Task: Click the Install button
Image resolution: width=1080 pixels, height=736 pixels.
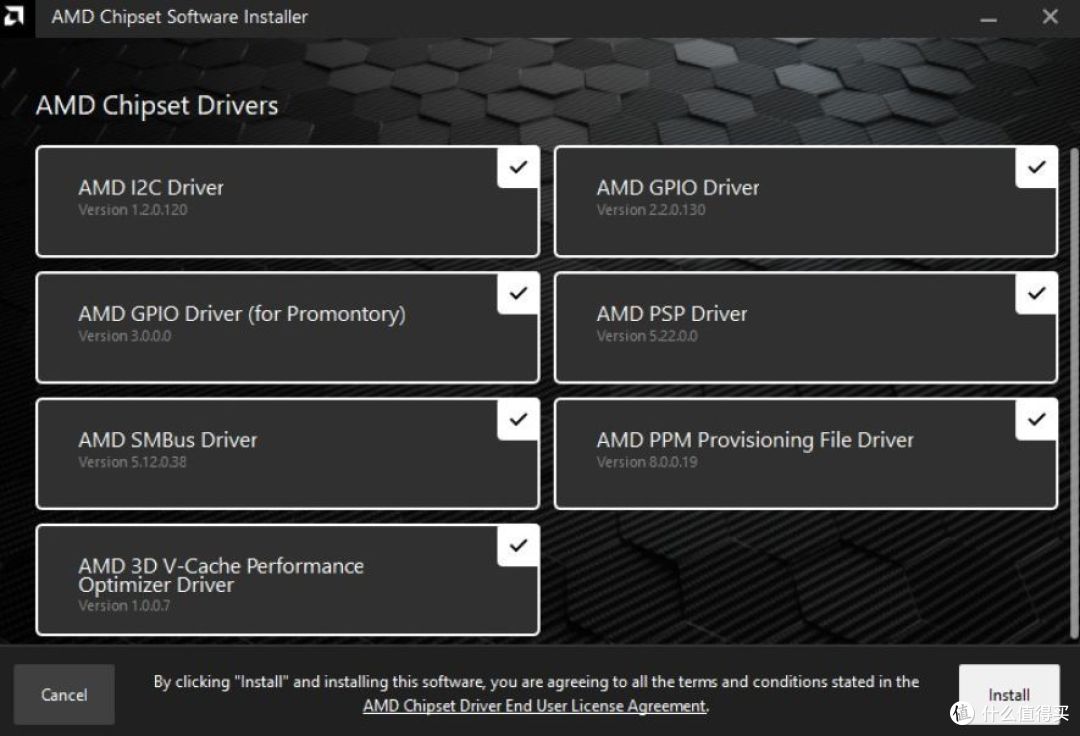Action: (1009, 694)
